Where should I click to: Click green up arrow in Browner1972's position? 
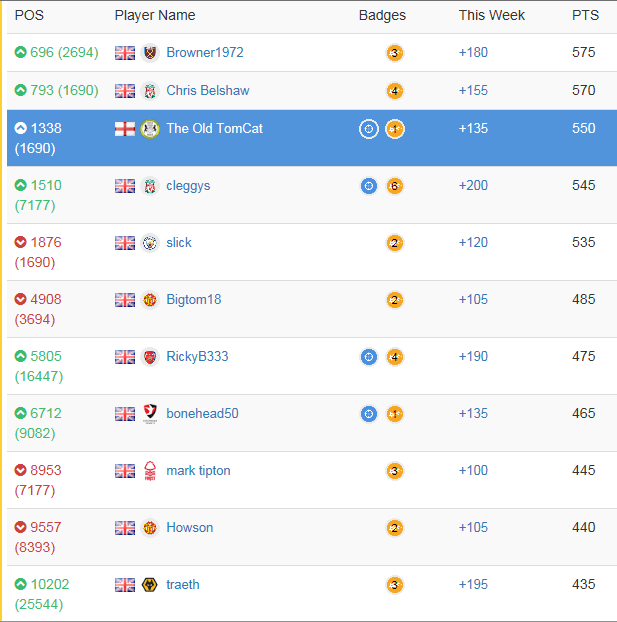[x=21, y=53]
